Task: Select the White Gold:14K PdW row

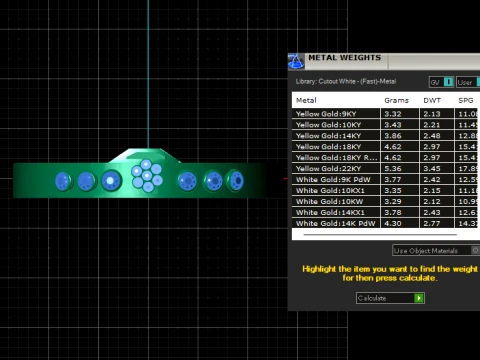Action: point(386,223)
